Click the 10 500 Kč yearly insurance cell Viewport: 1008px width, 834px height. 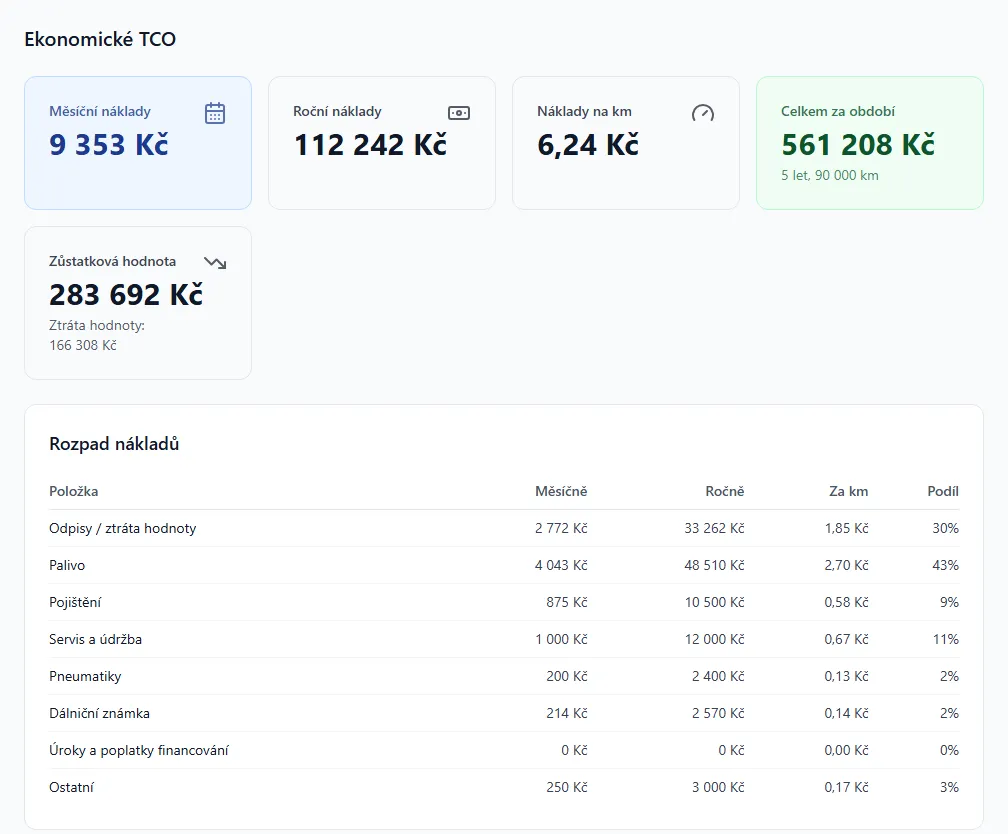coord(714,603)
